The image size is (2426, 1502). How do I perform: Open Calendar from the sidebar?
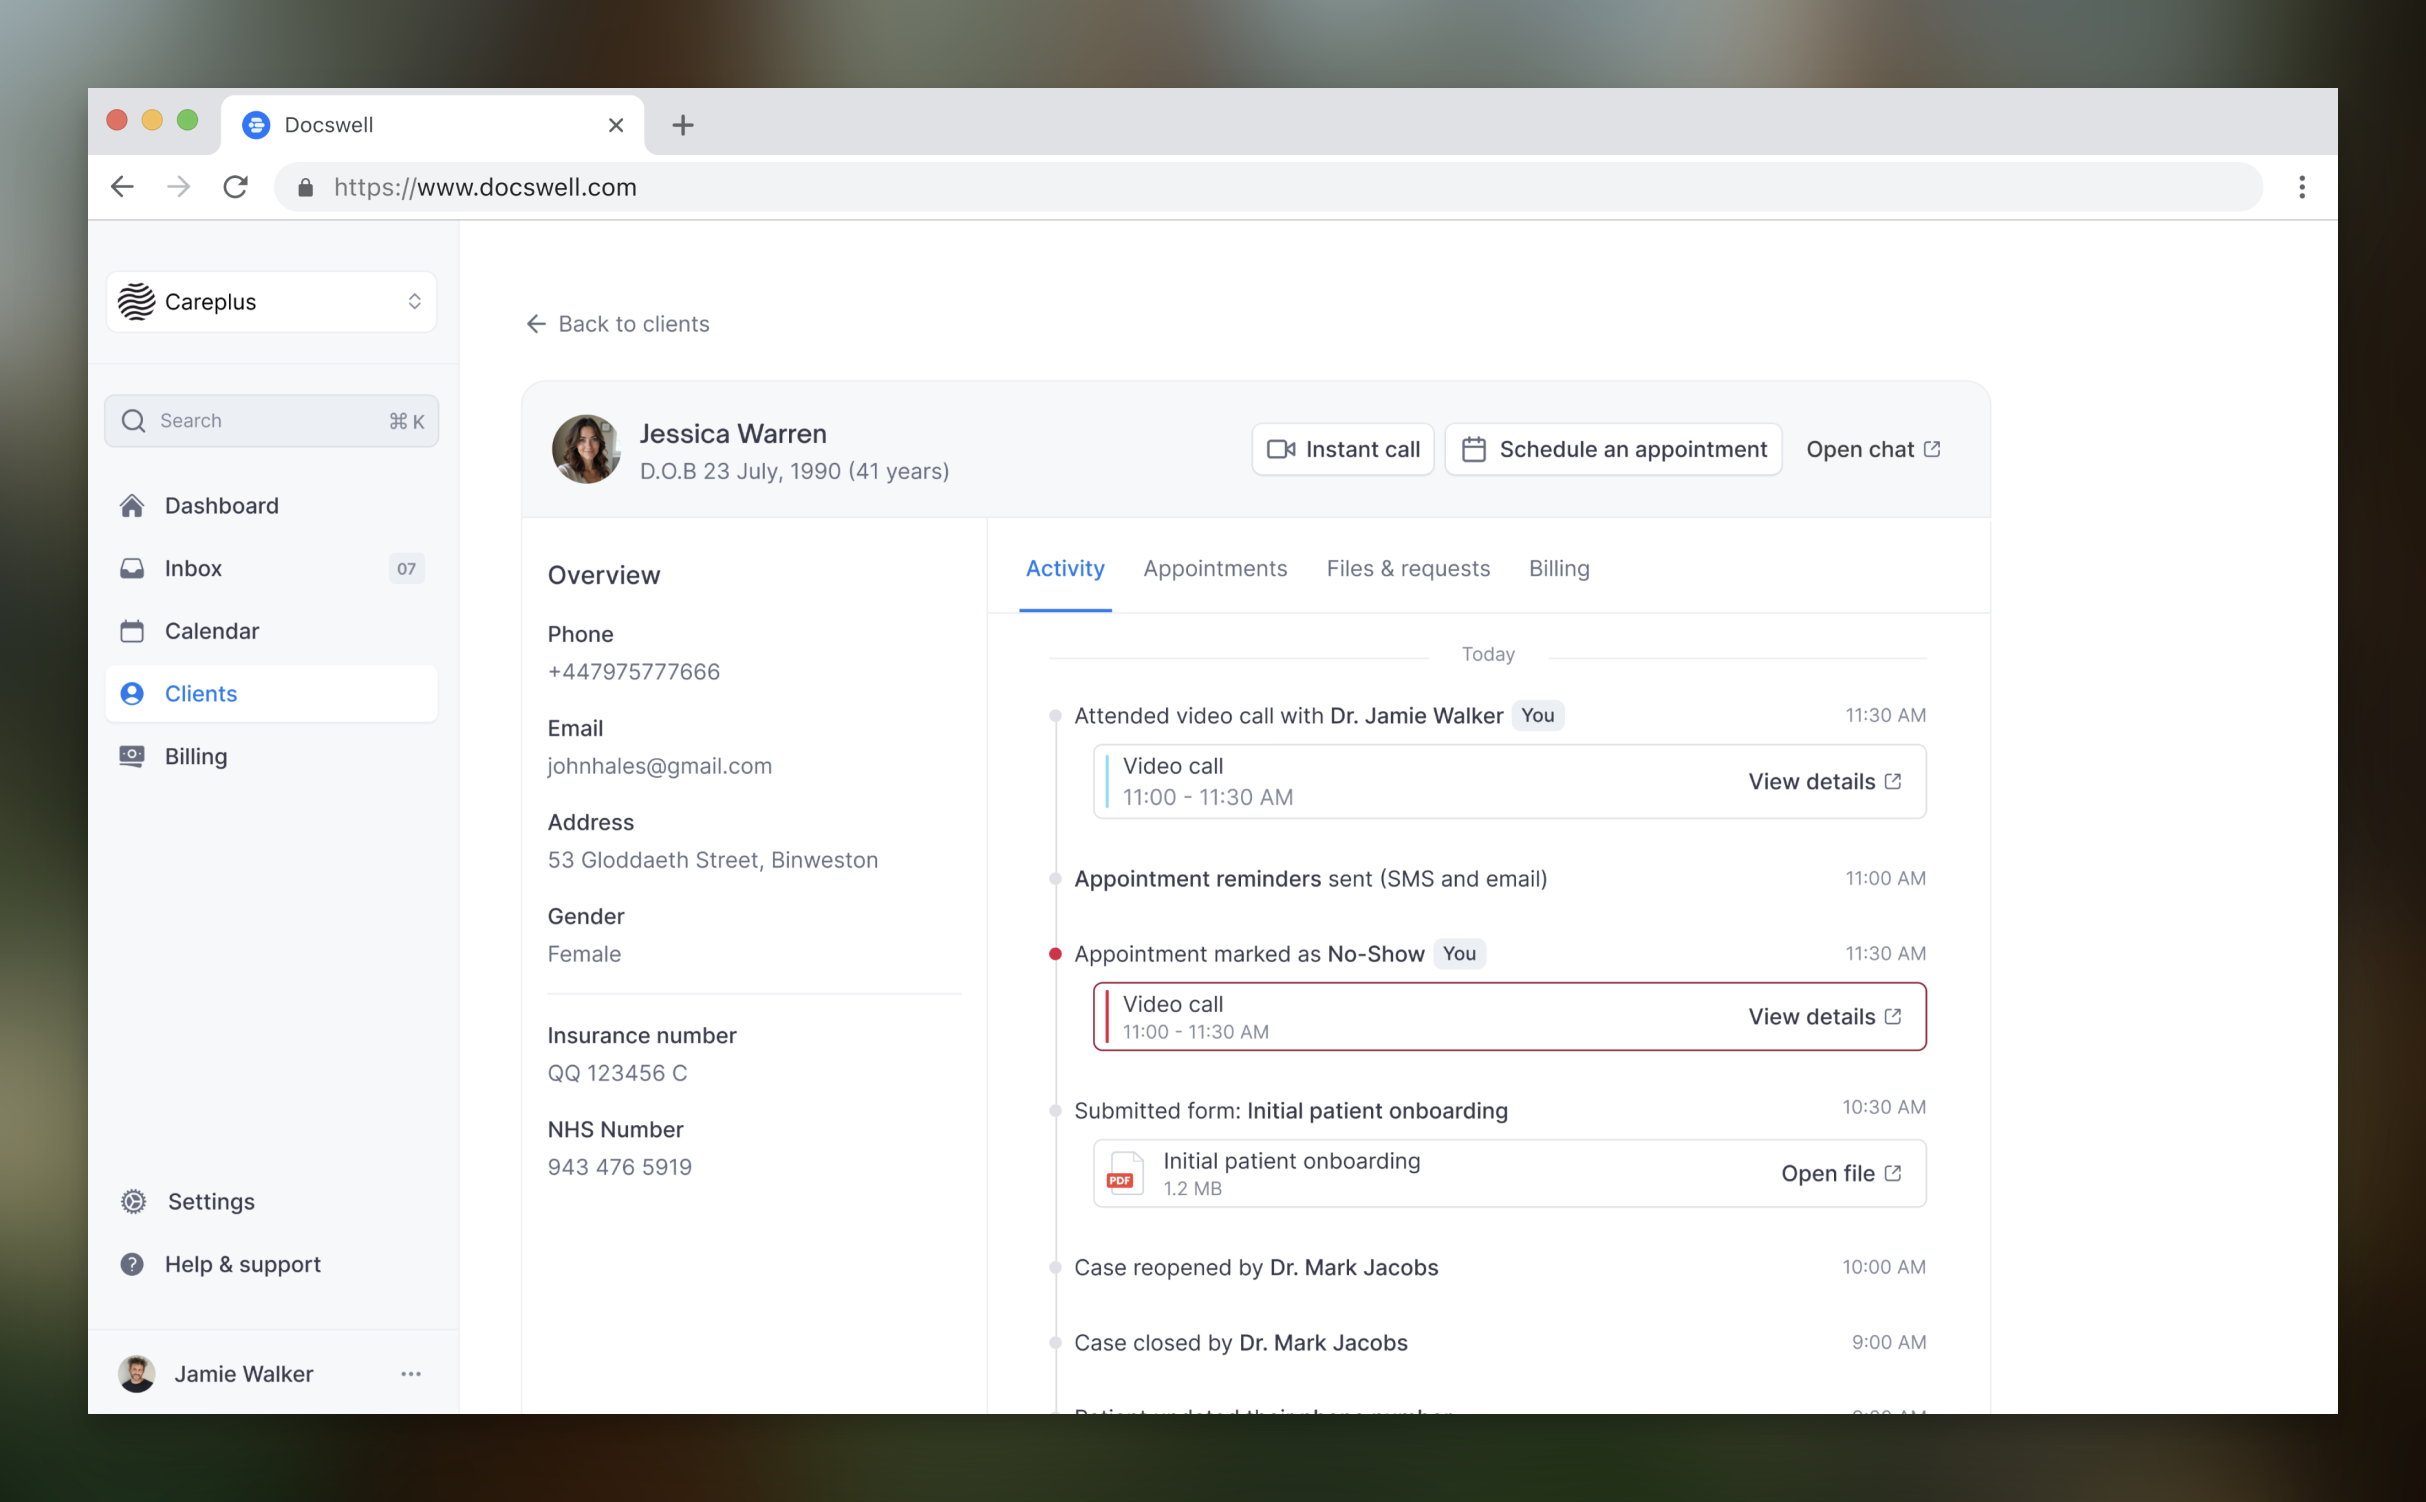[x=271, y=631]
